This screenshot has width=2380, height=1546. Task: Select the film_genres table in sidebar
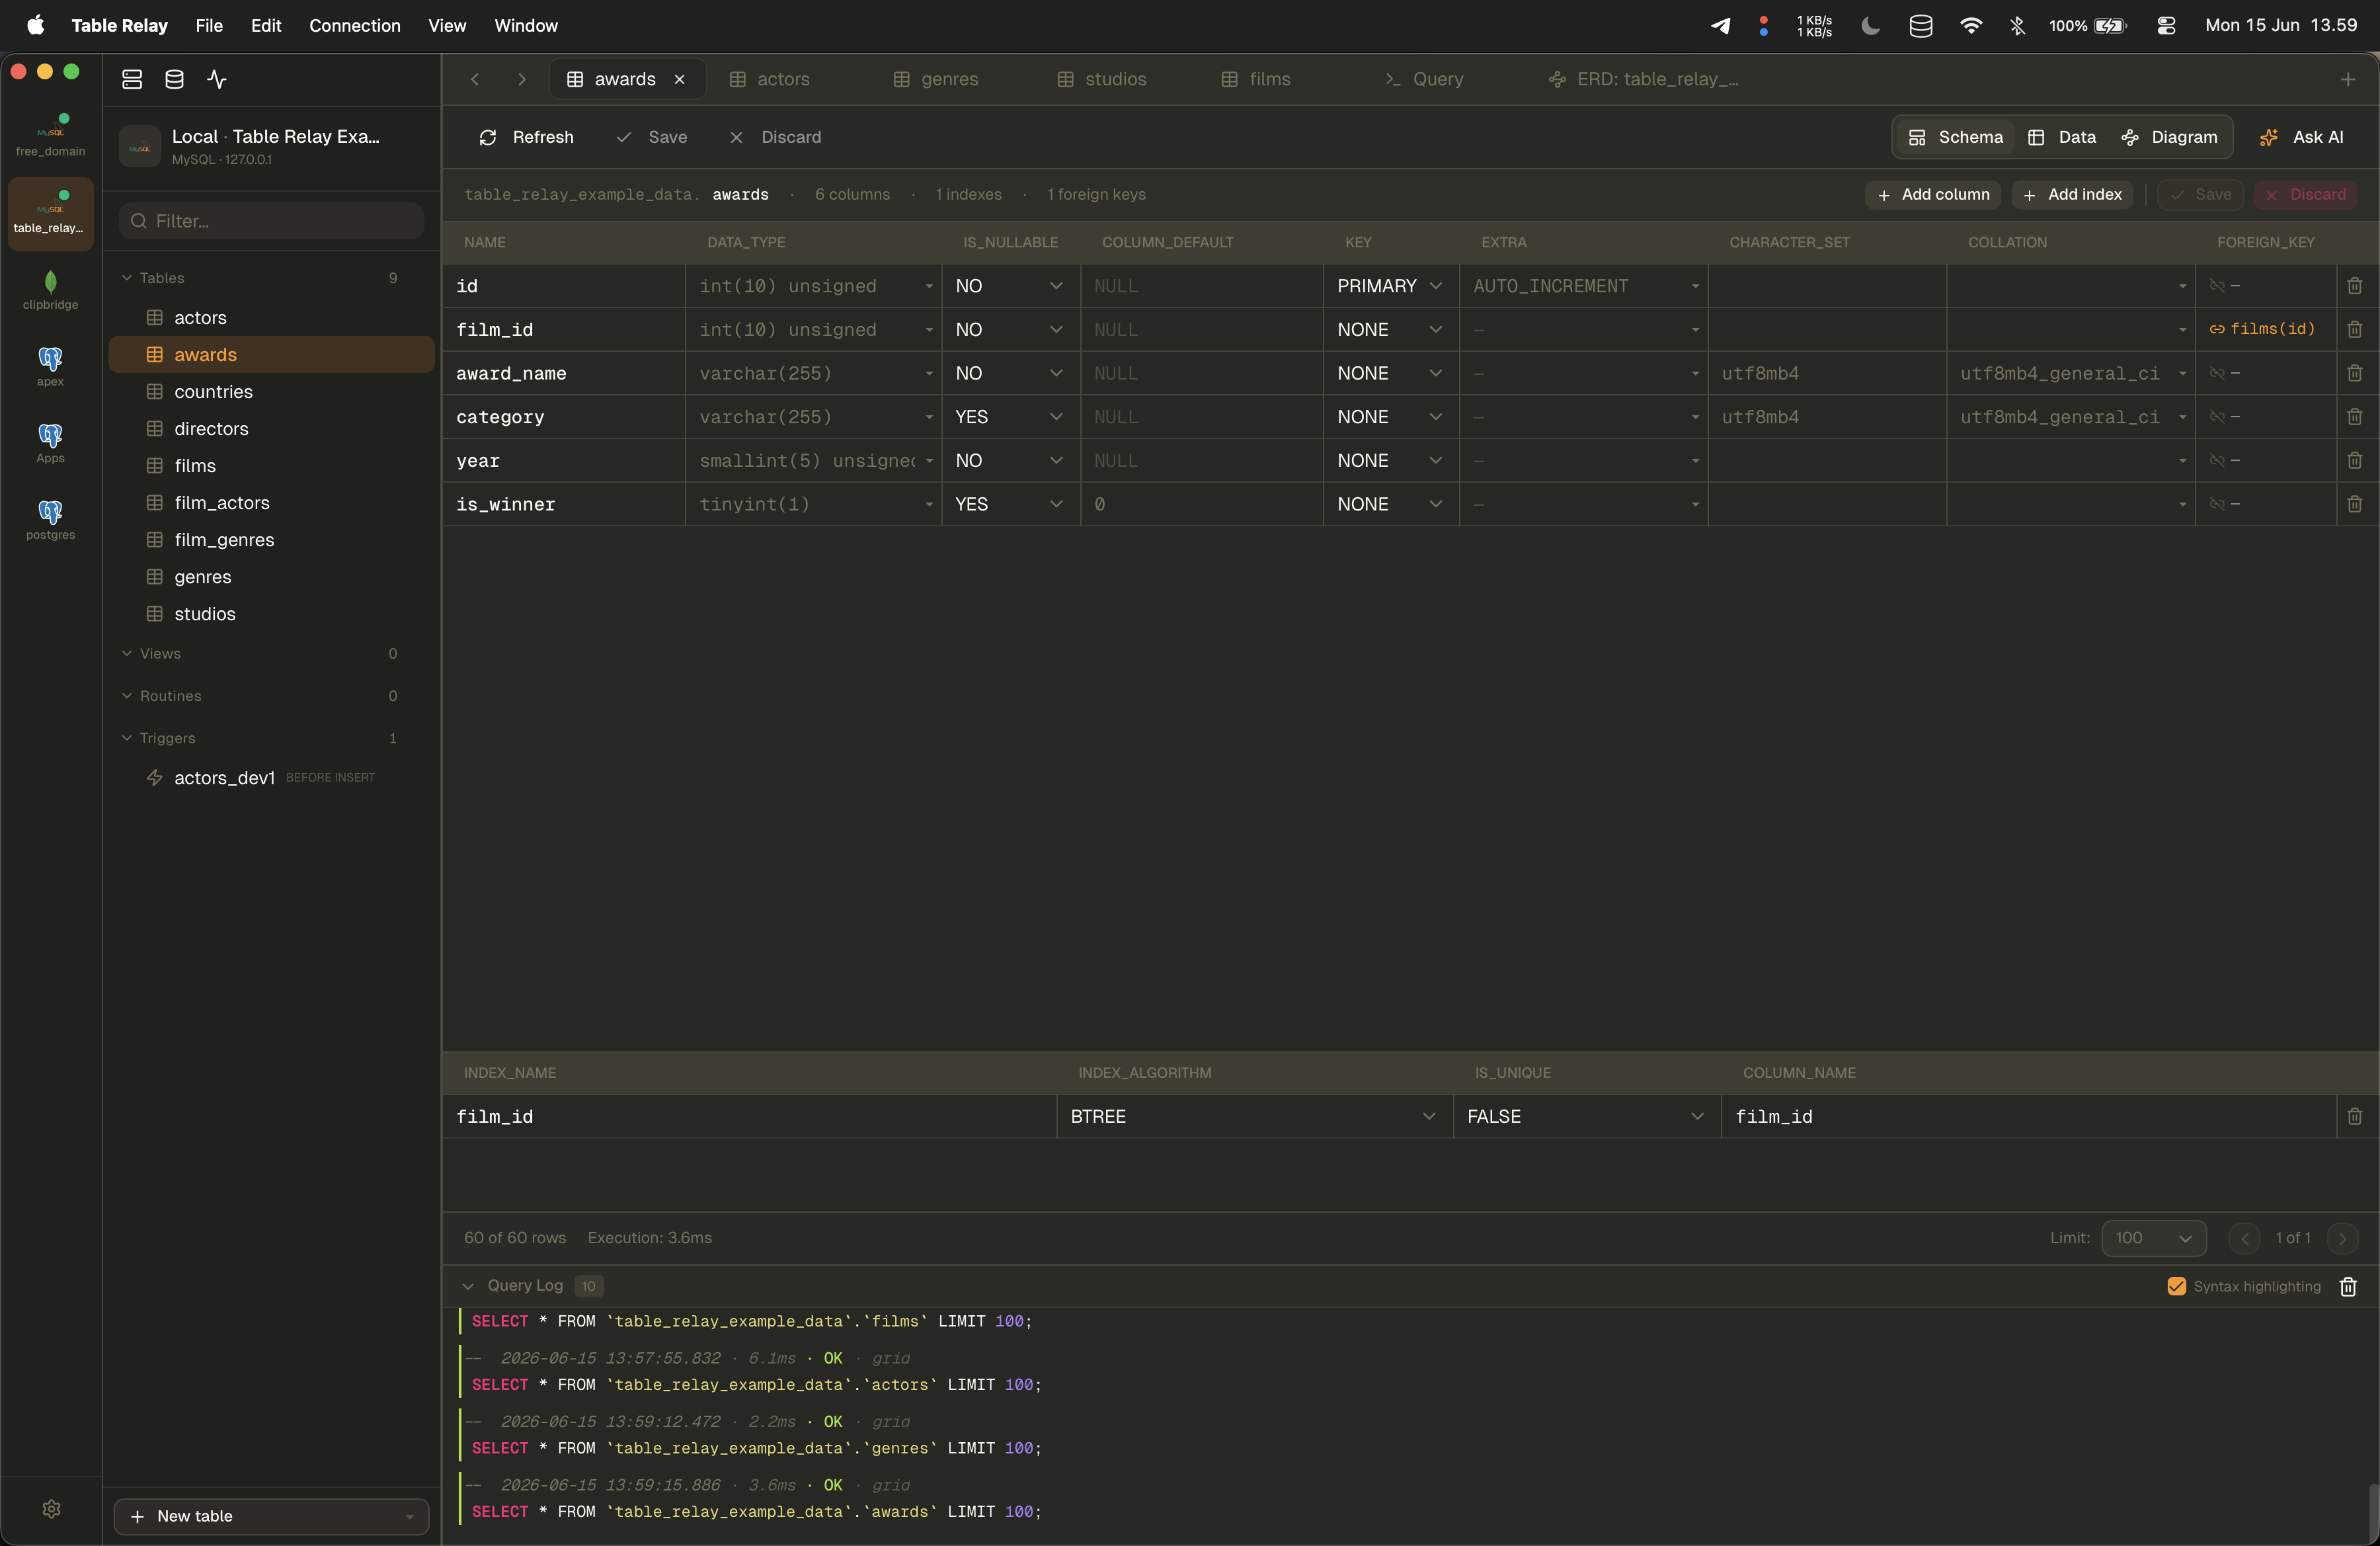[x=271, y=539]
